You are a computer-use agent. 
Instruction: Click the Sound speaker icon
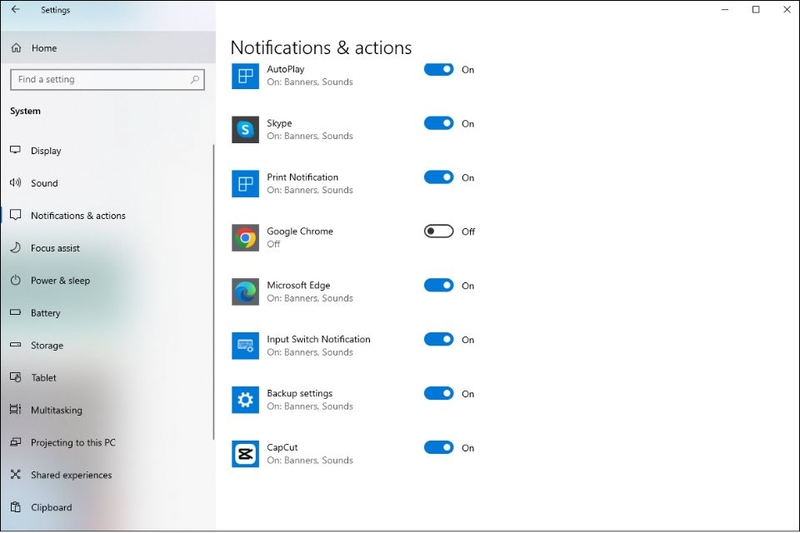coord(15,183)
